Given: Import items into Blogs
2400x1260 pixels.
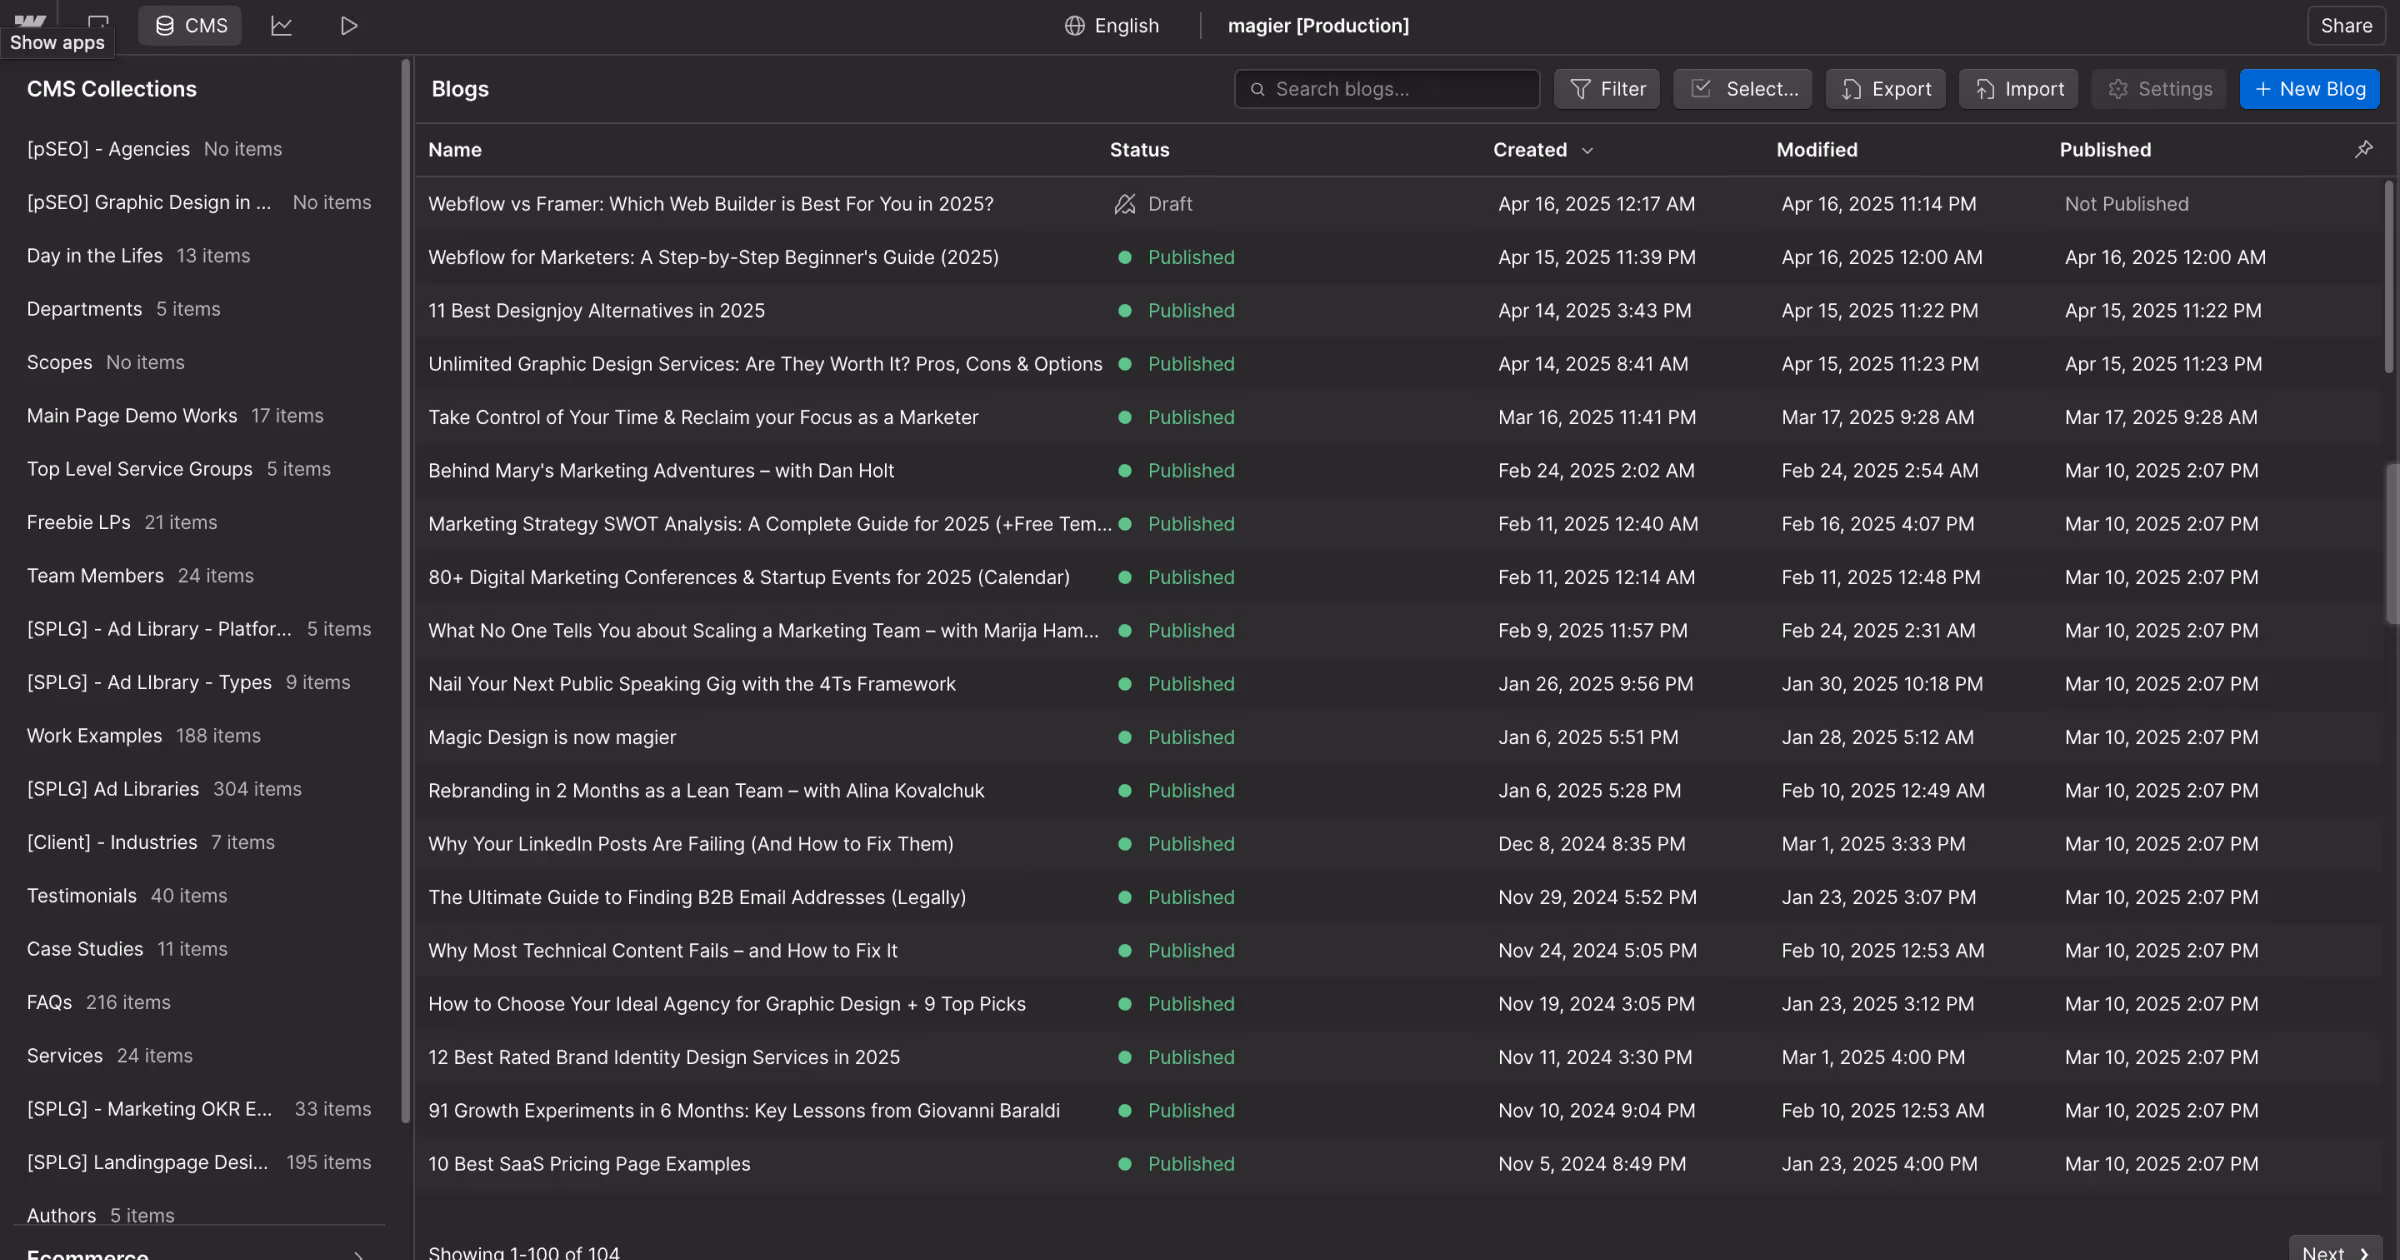Looking at the screenshot, I should click(2018, 89).
